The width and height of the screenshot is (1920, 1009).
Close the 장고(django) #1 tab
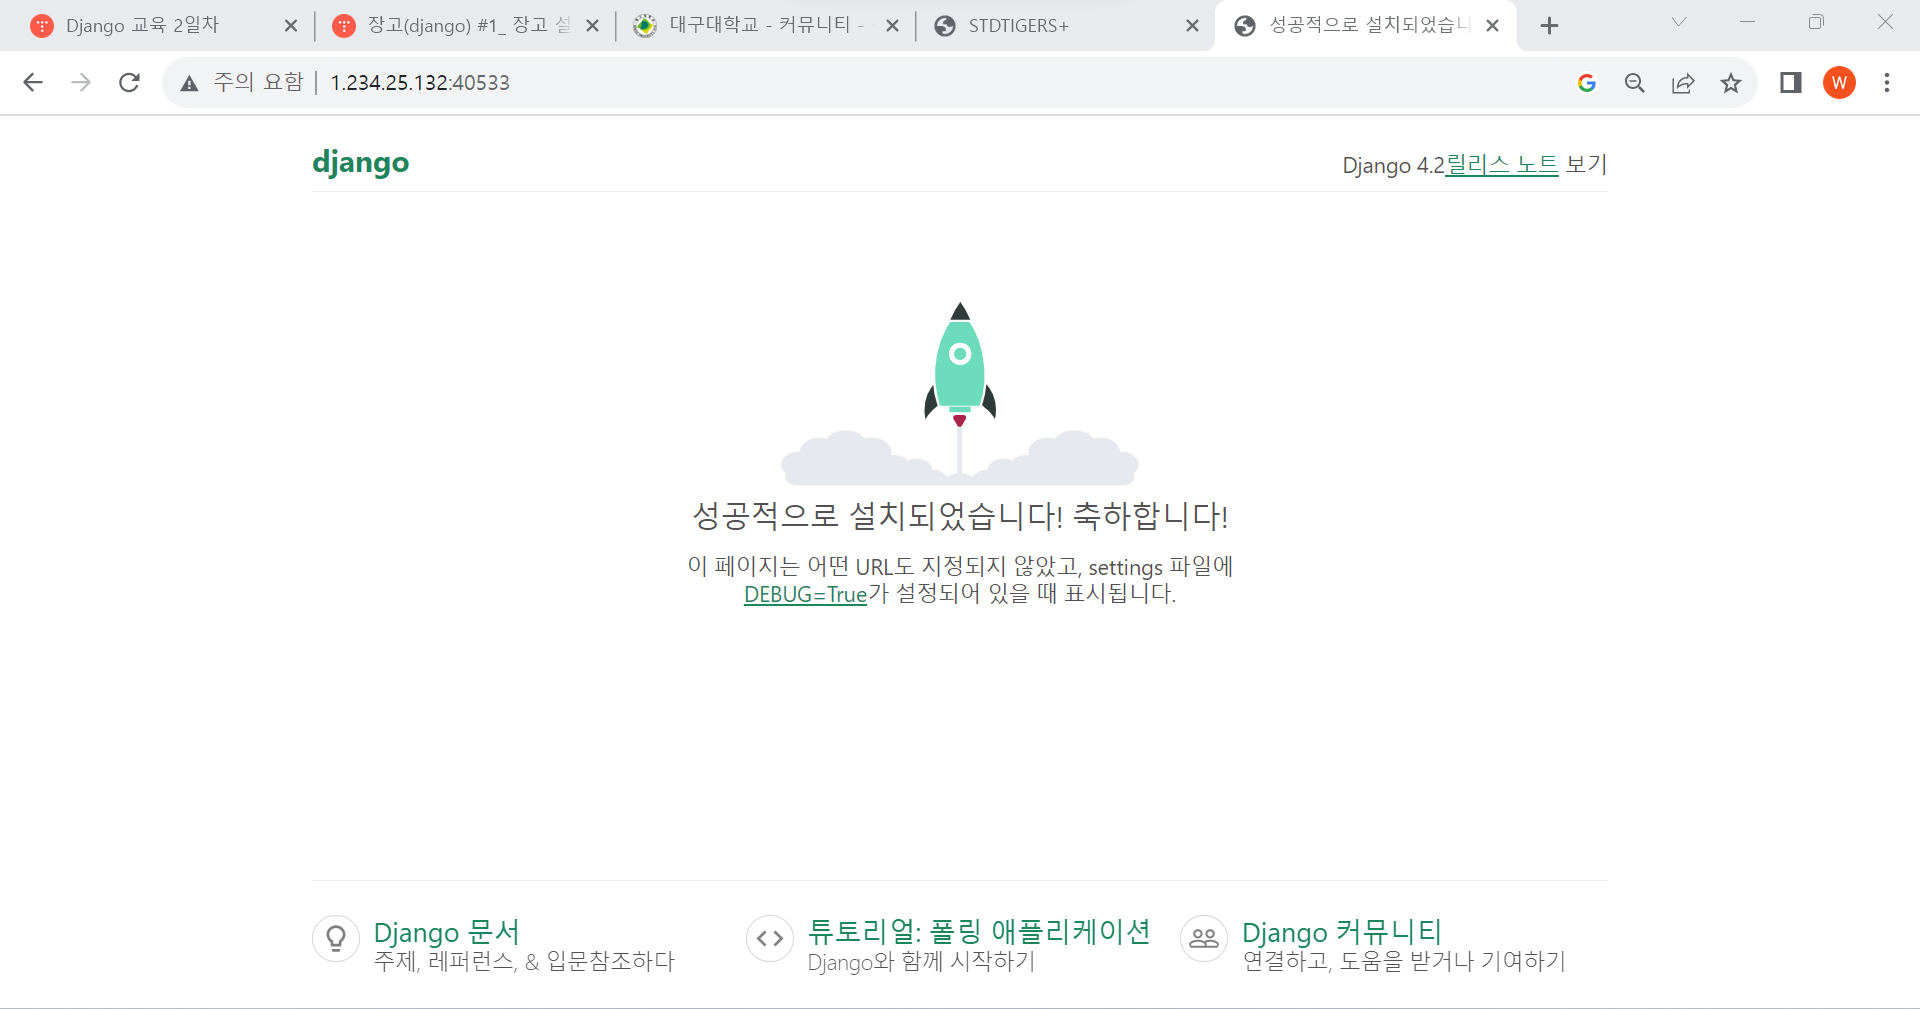pos(592,26)
